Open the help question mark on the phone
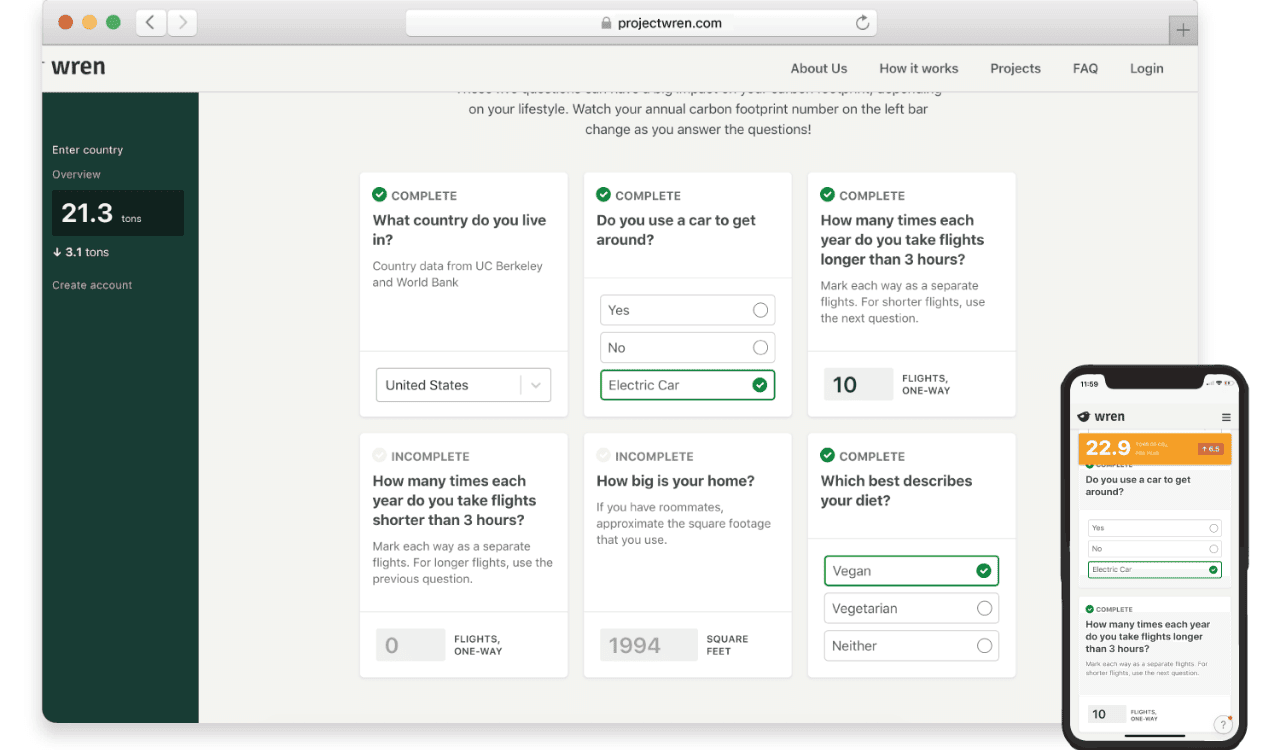The width and height of the screenshot is (1280, 750). pyautogui.click(x=1222, y=724)
